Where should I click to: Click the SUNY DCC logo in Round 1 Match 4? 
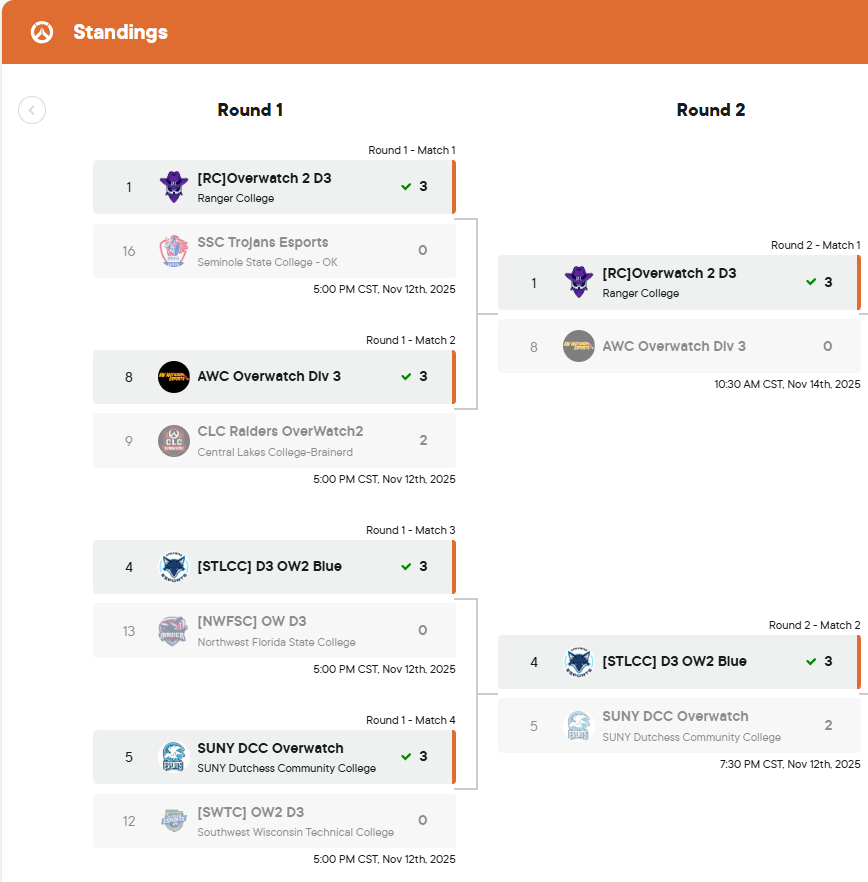tap(174, 757)
